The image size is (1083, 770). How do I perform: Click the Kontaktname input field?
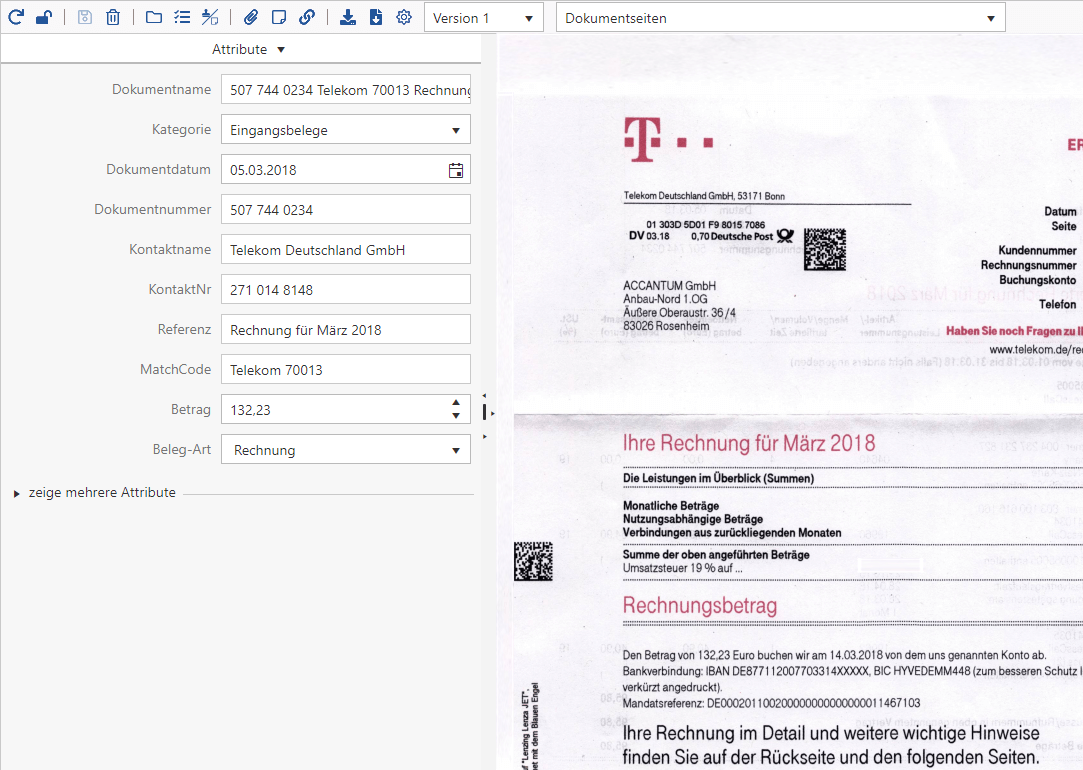pyautogui.click(x=345, y=250)
